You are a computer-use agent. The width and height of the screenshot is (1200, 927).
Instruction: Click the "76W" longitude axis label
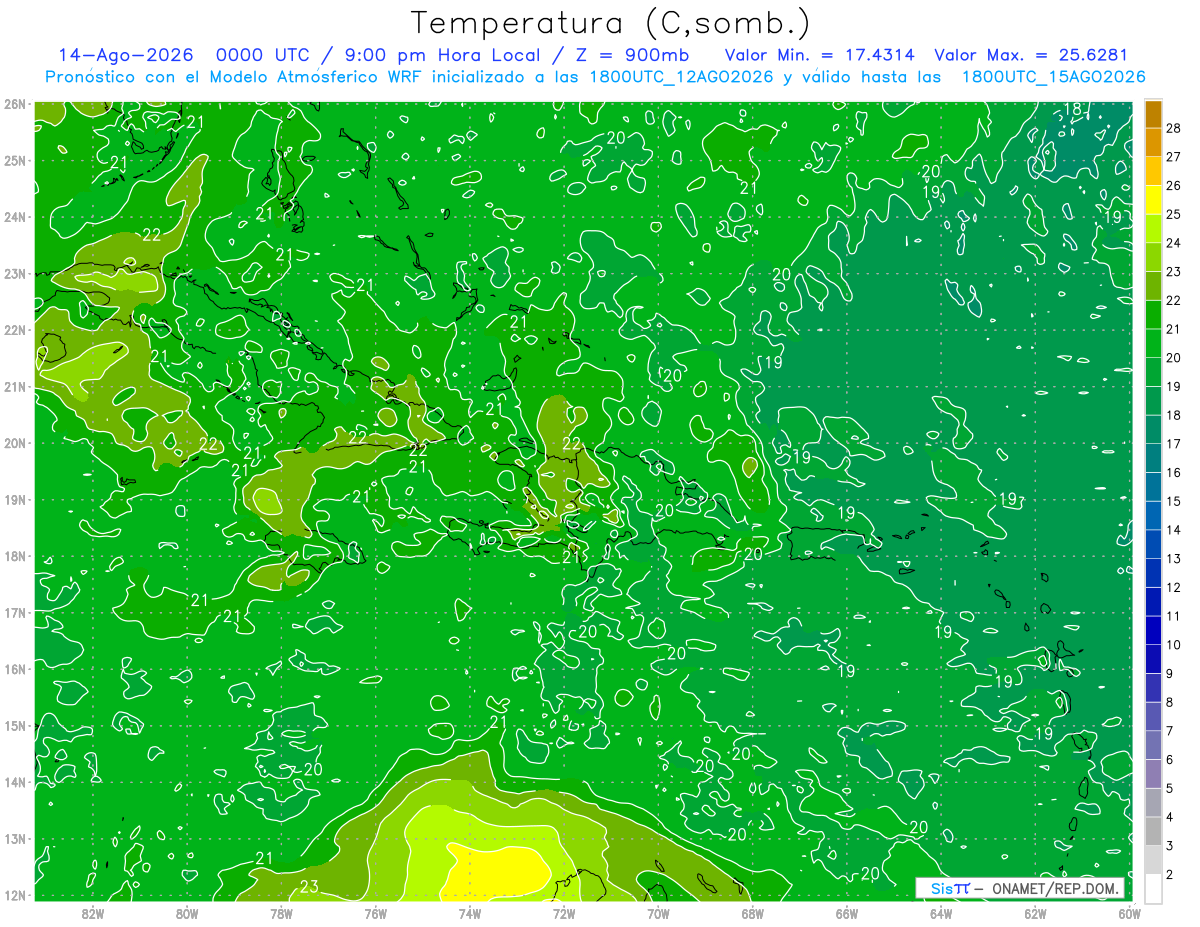click(x=375, y=913)
